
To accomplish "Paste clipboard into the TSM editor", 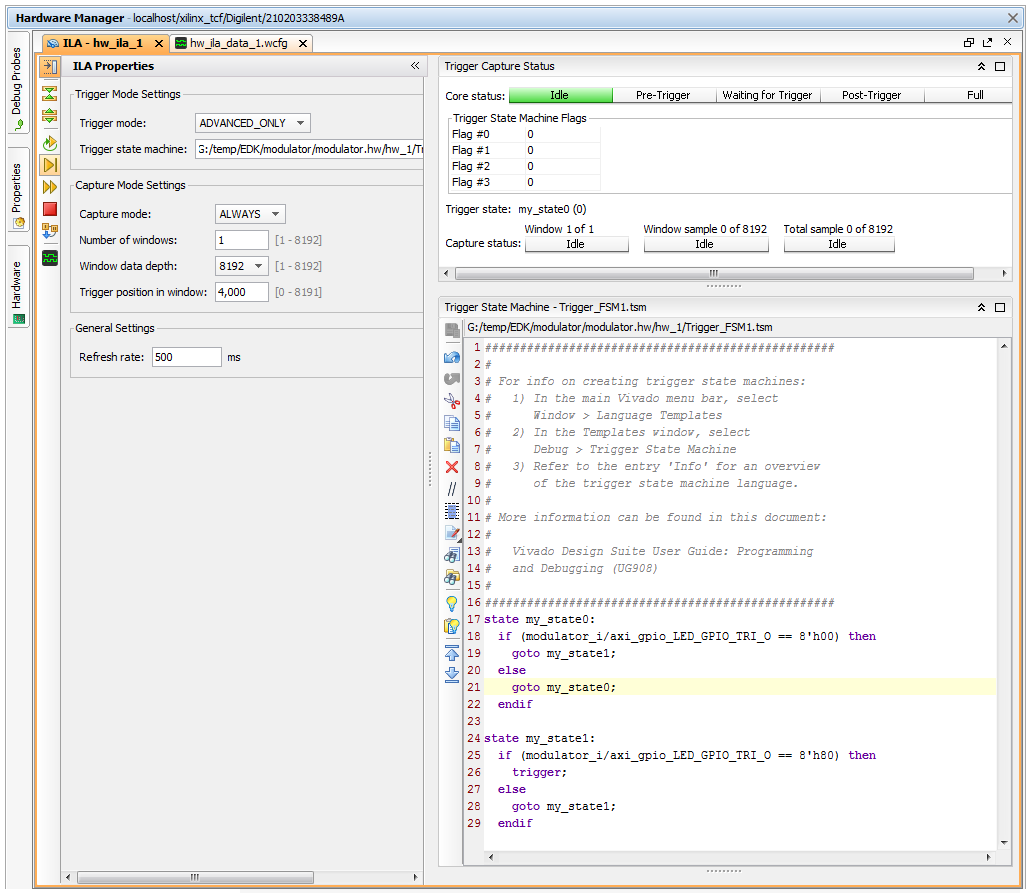I will pos(452,445).
